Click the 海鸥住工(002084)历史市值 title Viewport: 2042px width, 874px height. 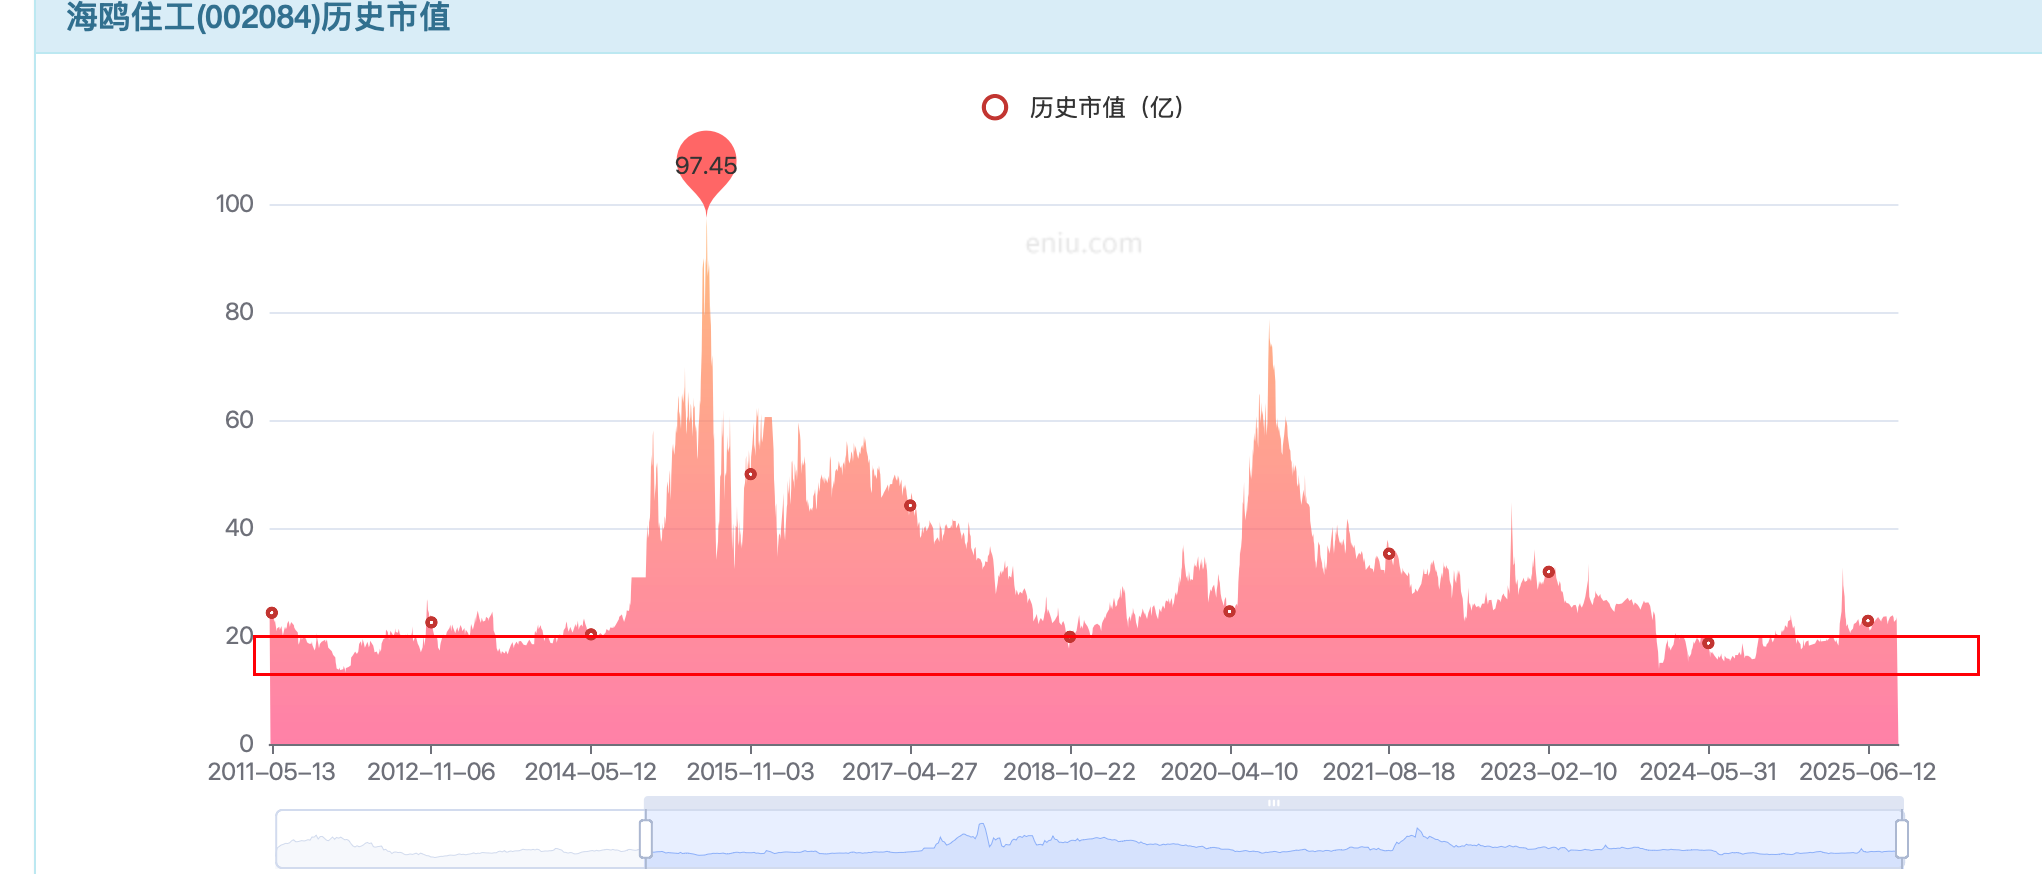[x=259, y=17]
